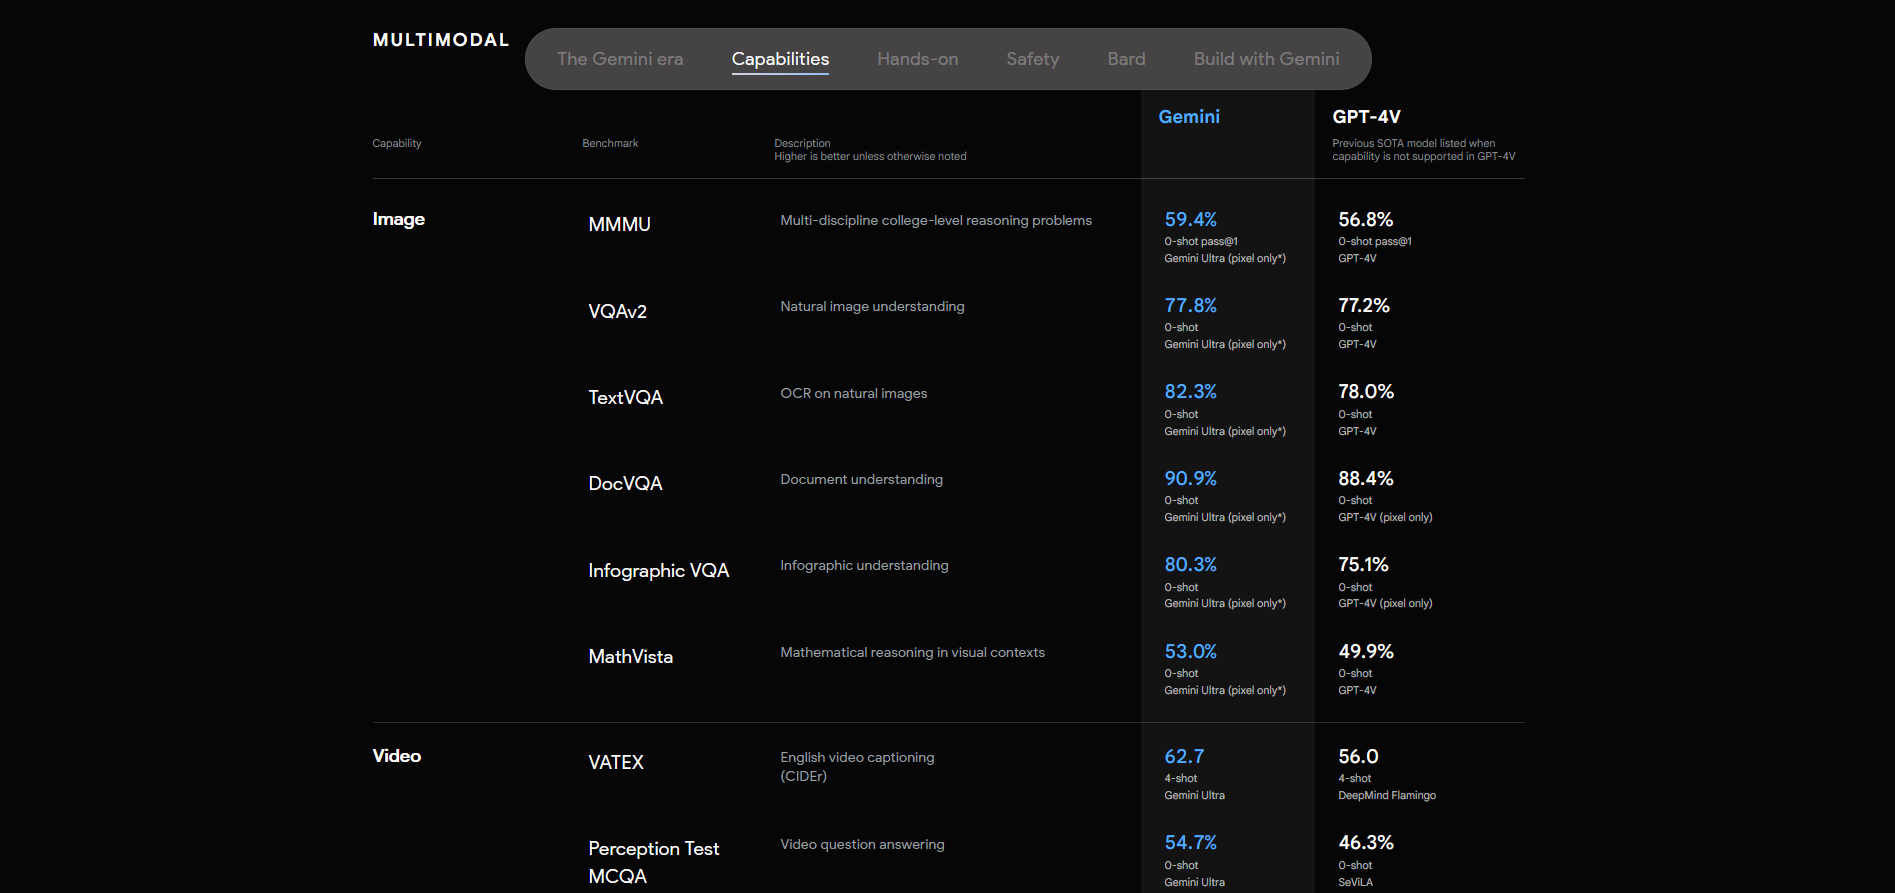Select the VATEX benchmark name
This screenshot has width=1895, height=893.
pyautogui.click(x=616, y=763)
